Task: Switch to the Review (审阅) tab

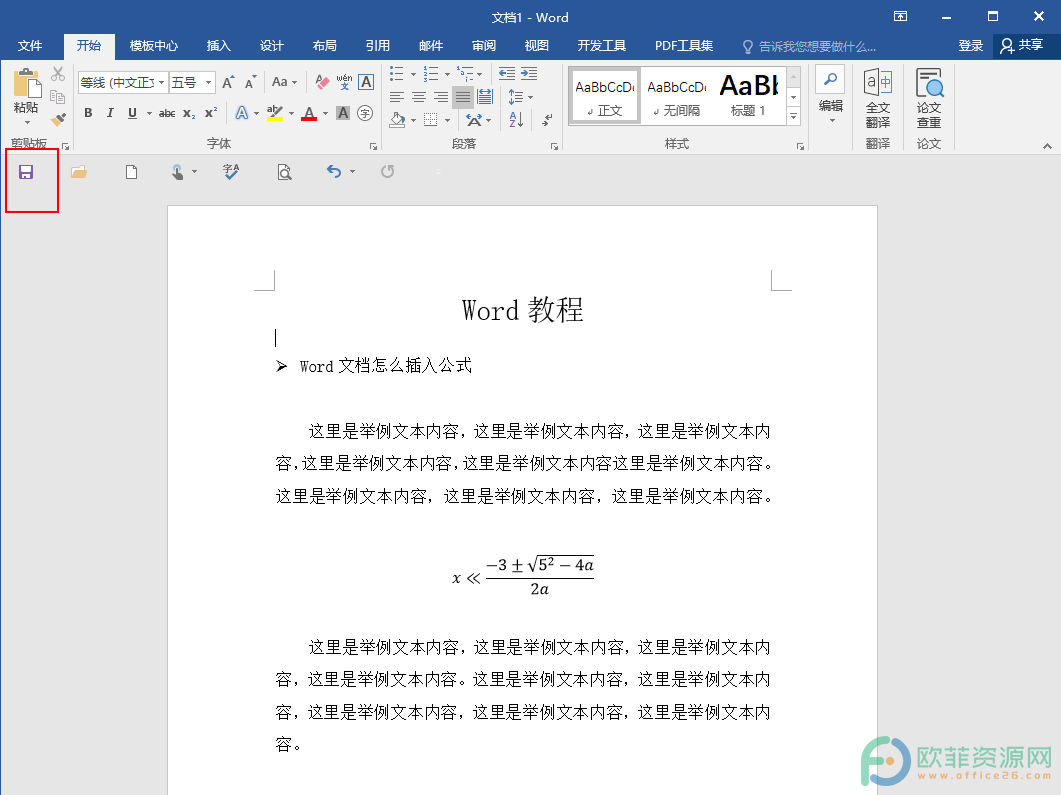Action: [484, 46]
